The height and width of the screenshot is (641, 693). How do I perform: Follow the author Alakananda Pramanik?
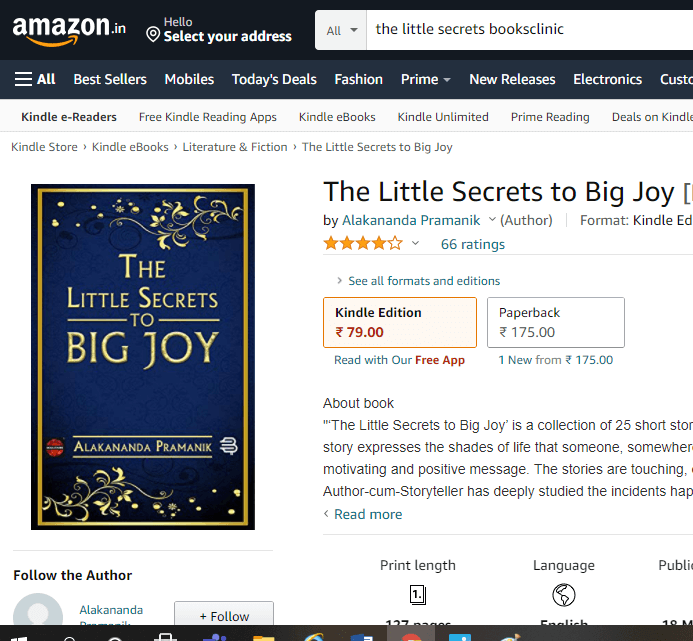pos(224,614)
